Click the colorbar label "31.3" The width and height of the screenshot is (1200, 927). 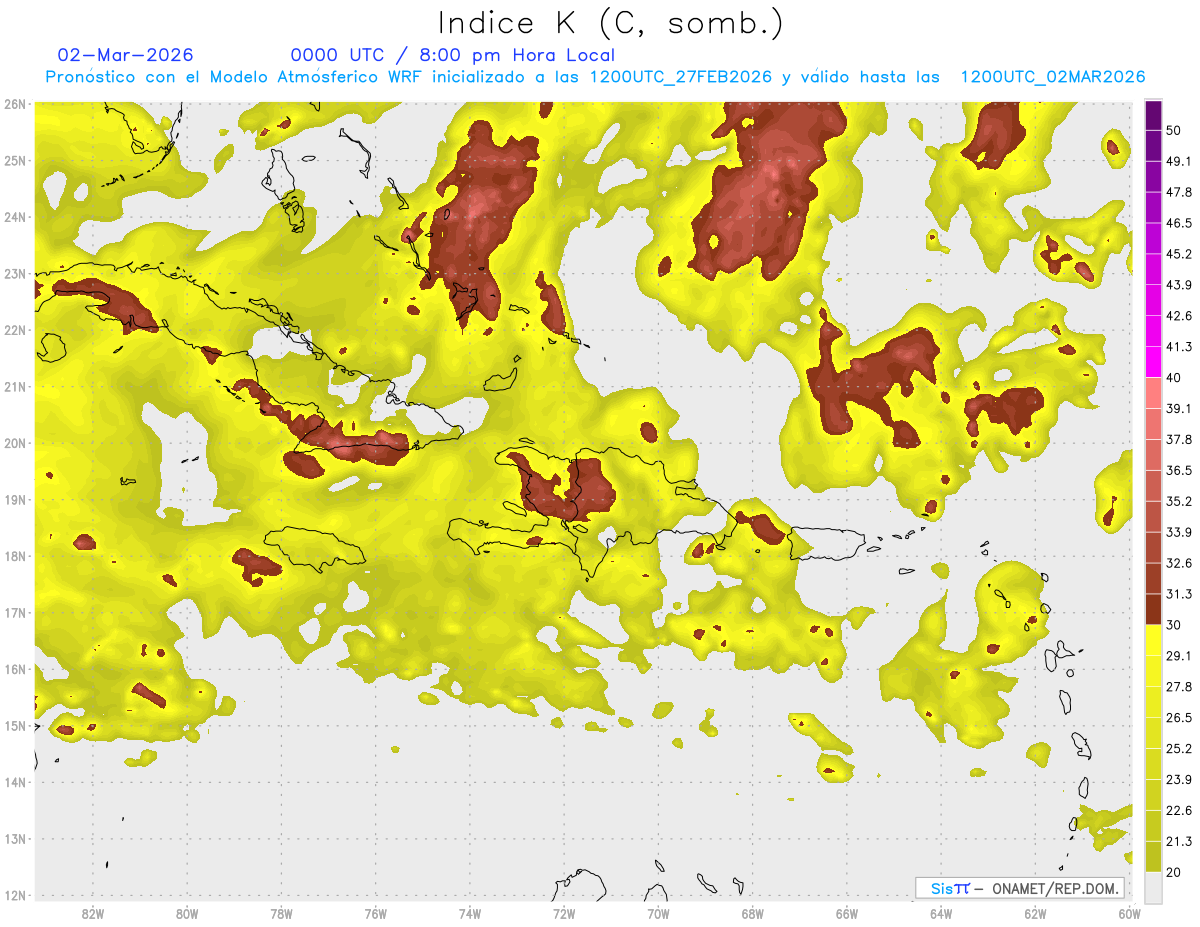tap(1179, 594)
